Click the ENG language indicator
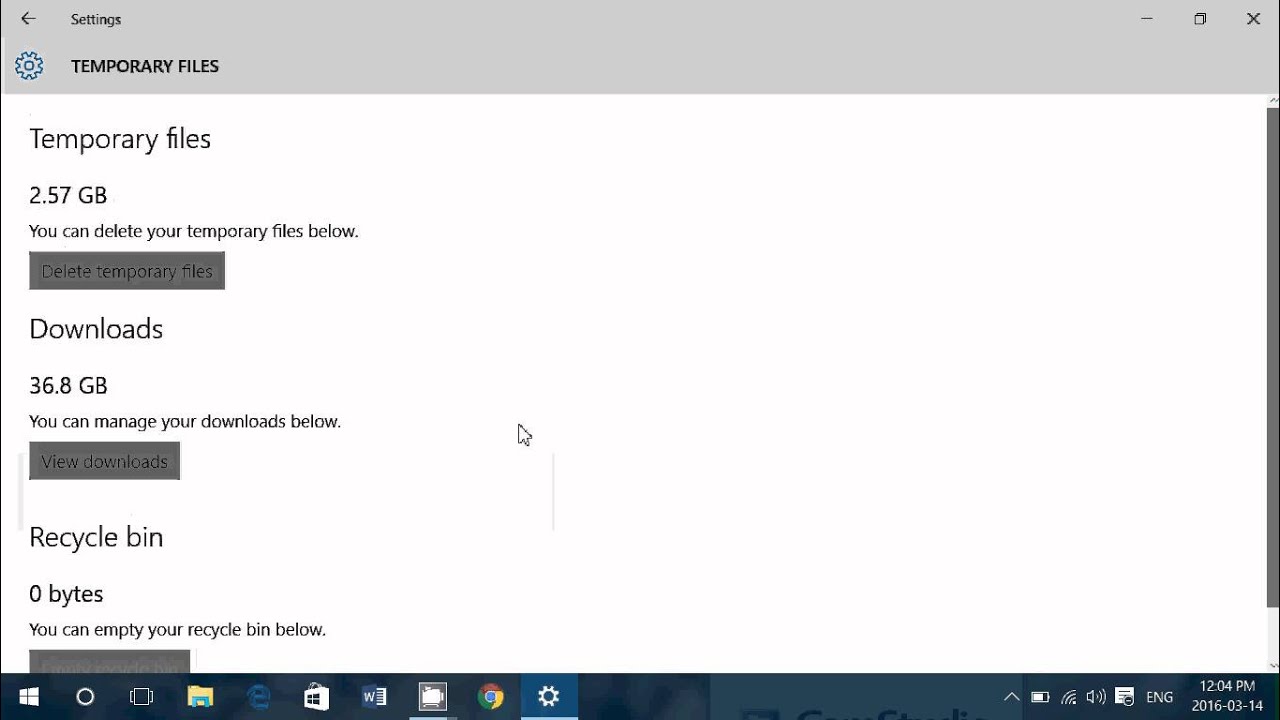The height and width of the screenshot is (720, 1280). [x=1160, y=697]
